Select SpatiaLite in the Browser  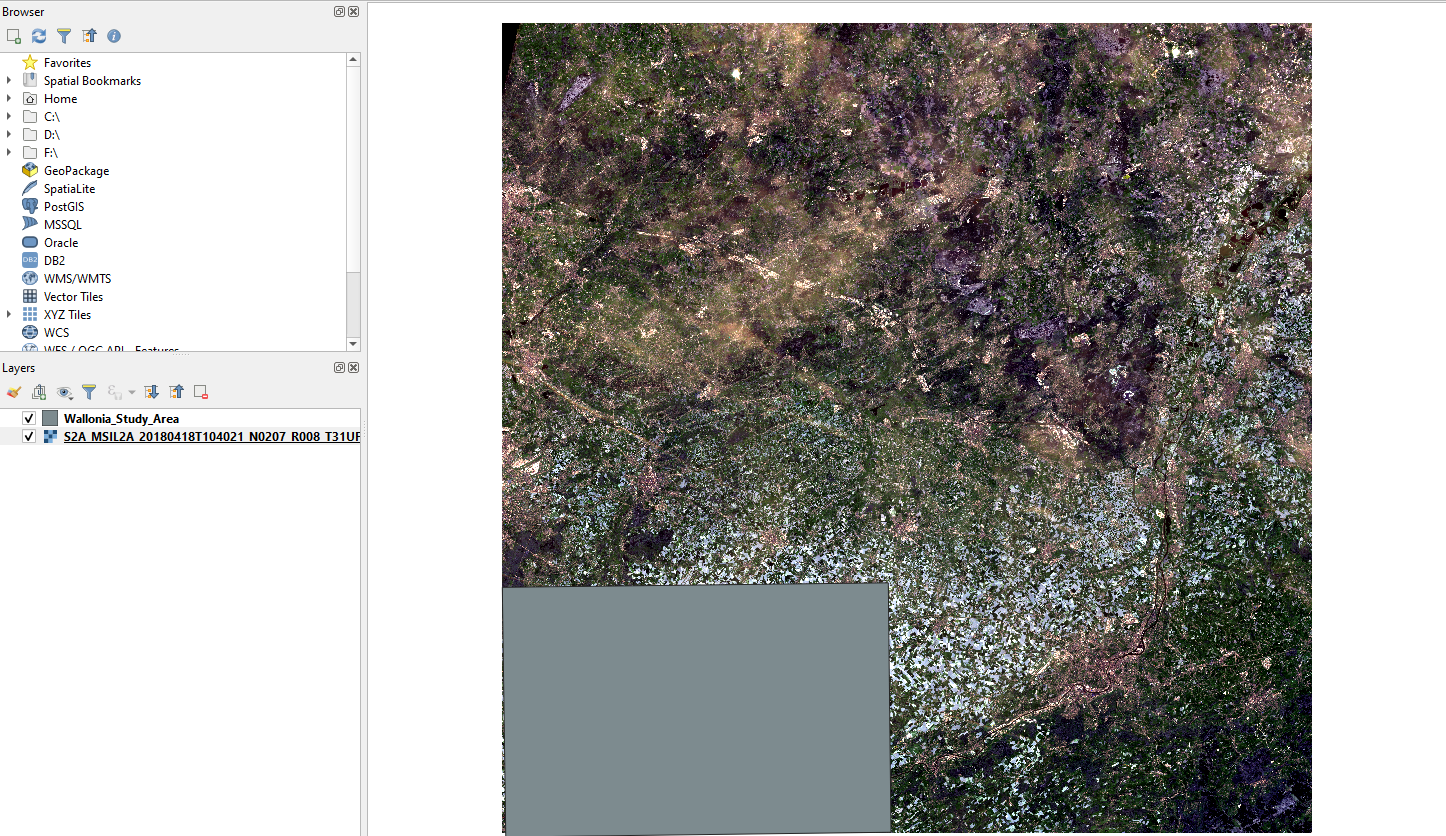click(69, 189)
